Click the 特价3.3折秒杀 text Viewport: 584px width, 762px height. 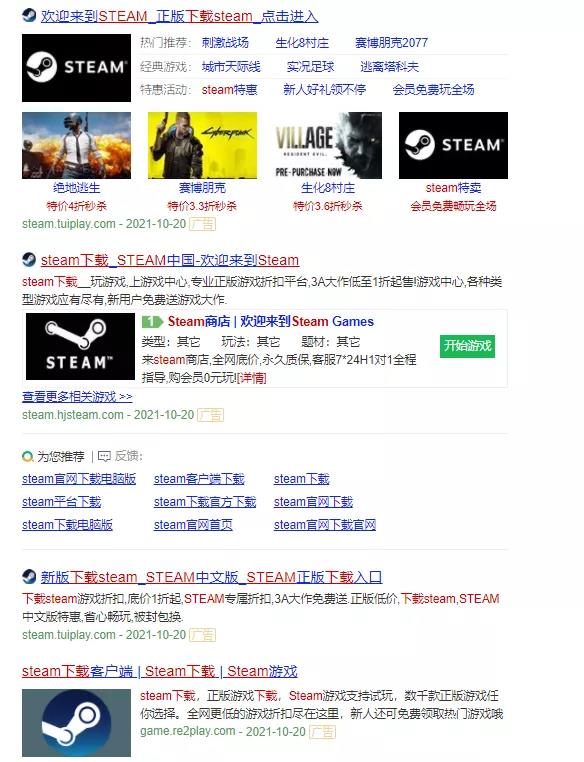click(x=202, y=206)
